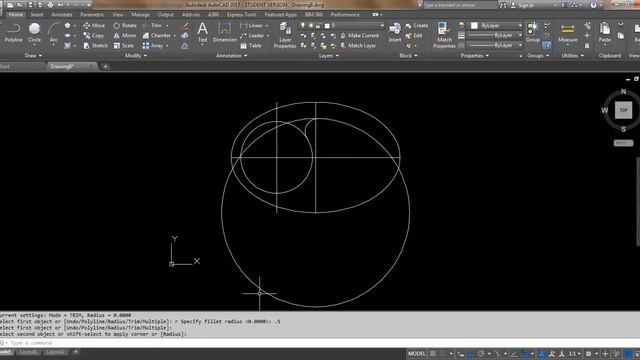Image resolution: width=640 pixels, height=360 pixels.
Task: Insert a Table from Annotation panel
Action: [x=251, y=46]
